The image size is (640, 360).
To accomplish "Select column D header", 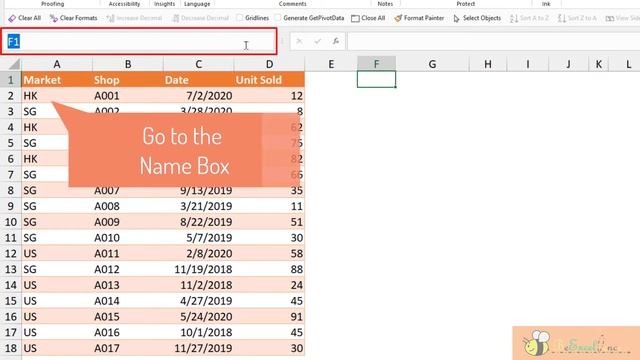I will pos(269,64).
